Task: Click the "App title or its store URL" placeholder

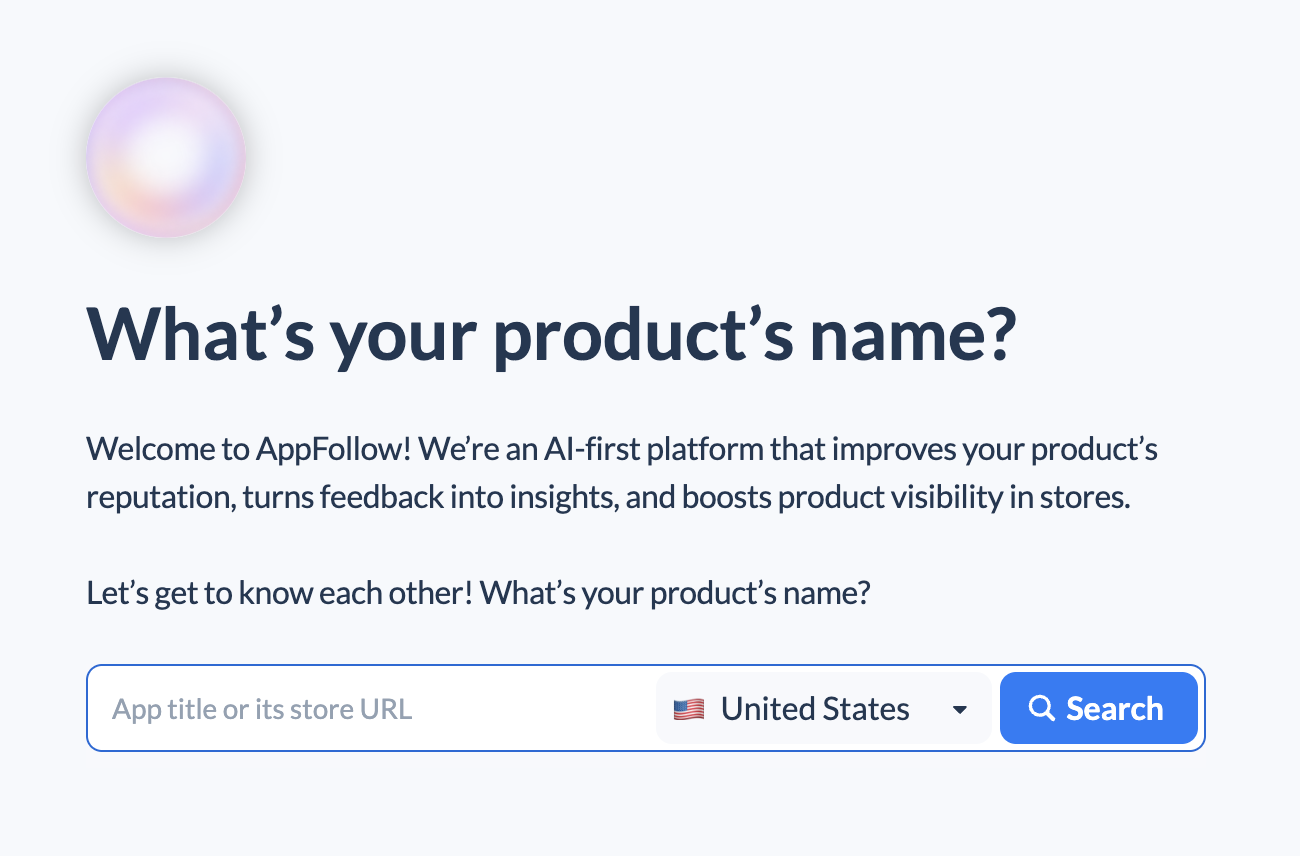Action: (262, 709)
